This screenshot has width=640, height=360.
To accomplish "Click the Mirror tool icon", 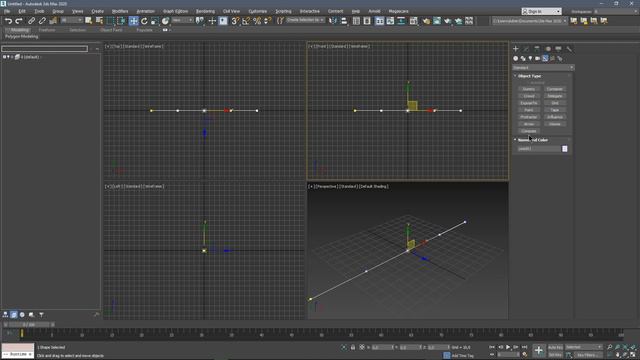I will [333, 20].
